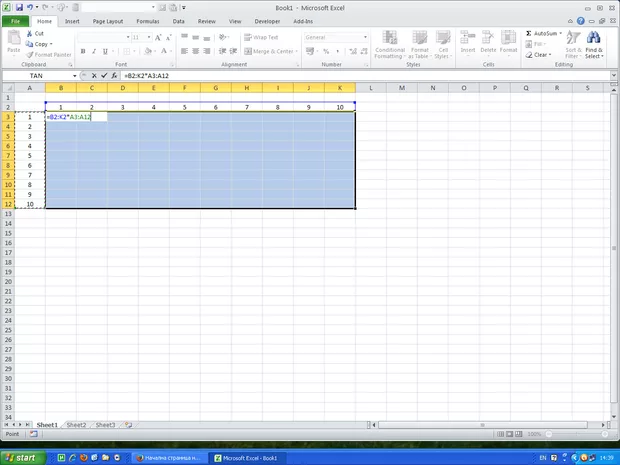Click the Undo arrow icon
This screenshot has width=620, height=465.
coord(30,7)
